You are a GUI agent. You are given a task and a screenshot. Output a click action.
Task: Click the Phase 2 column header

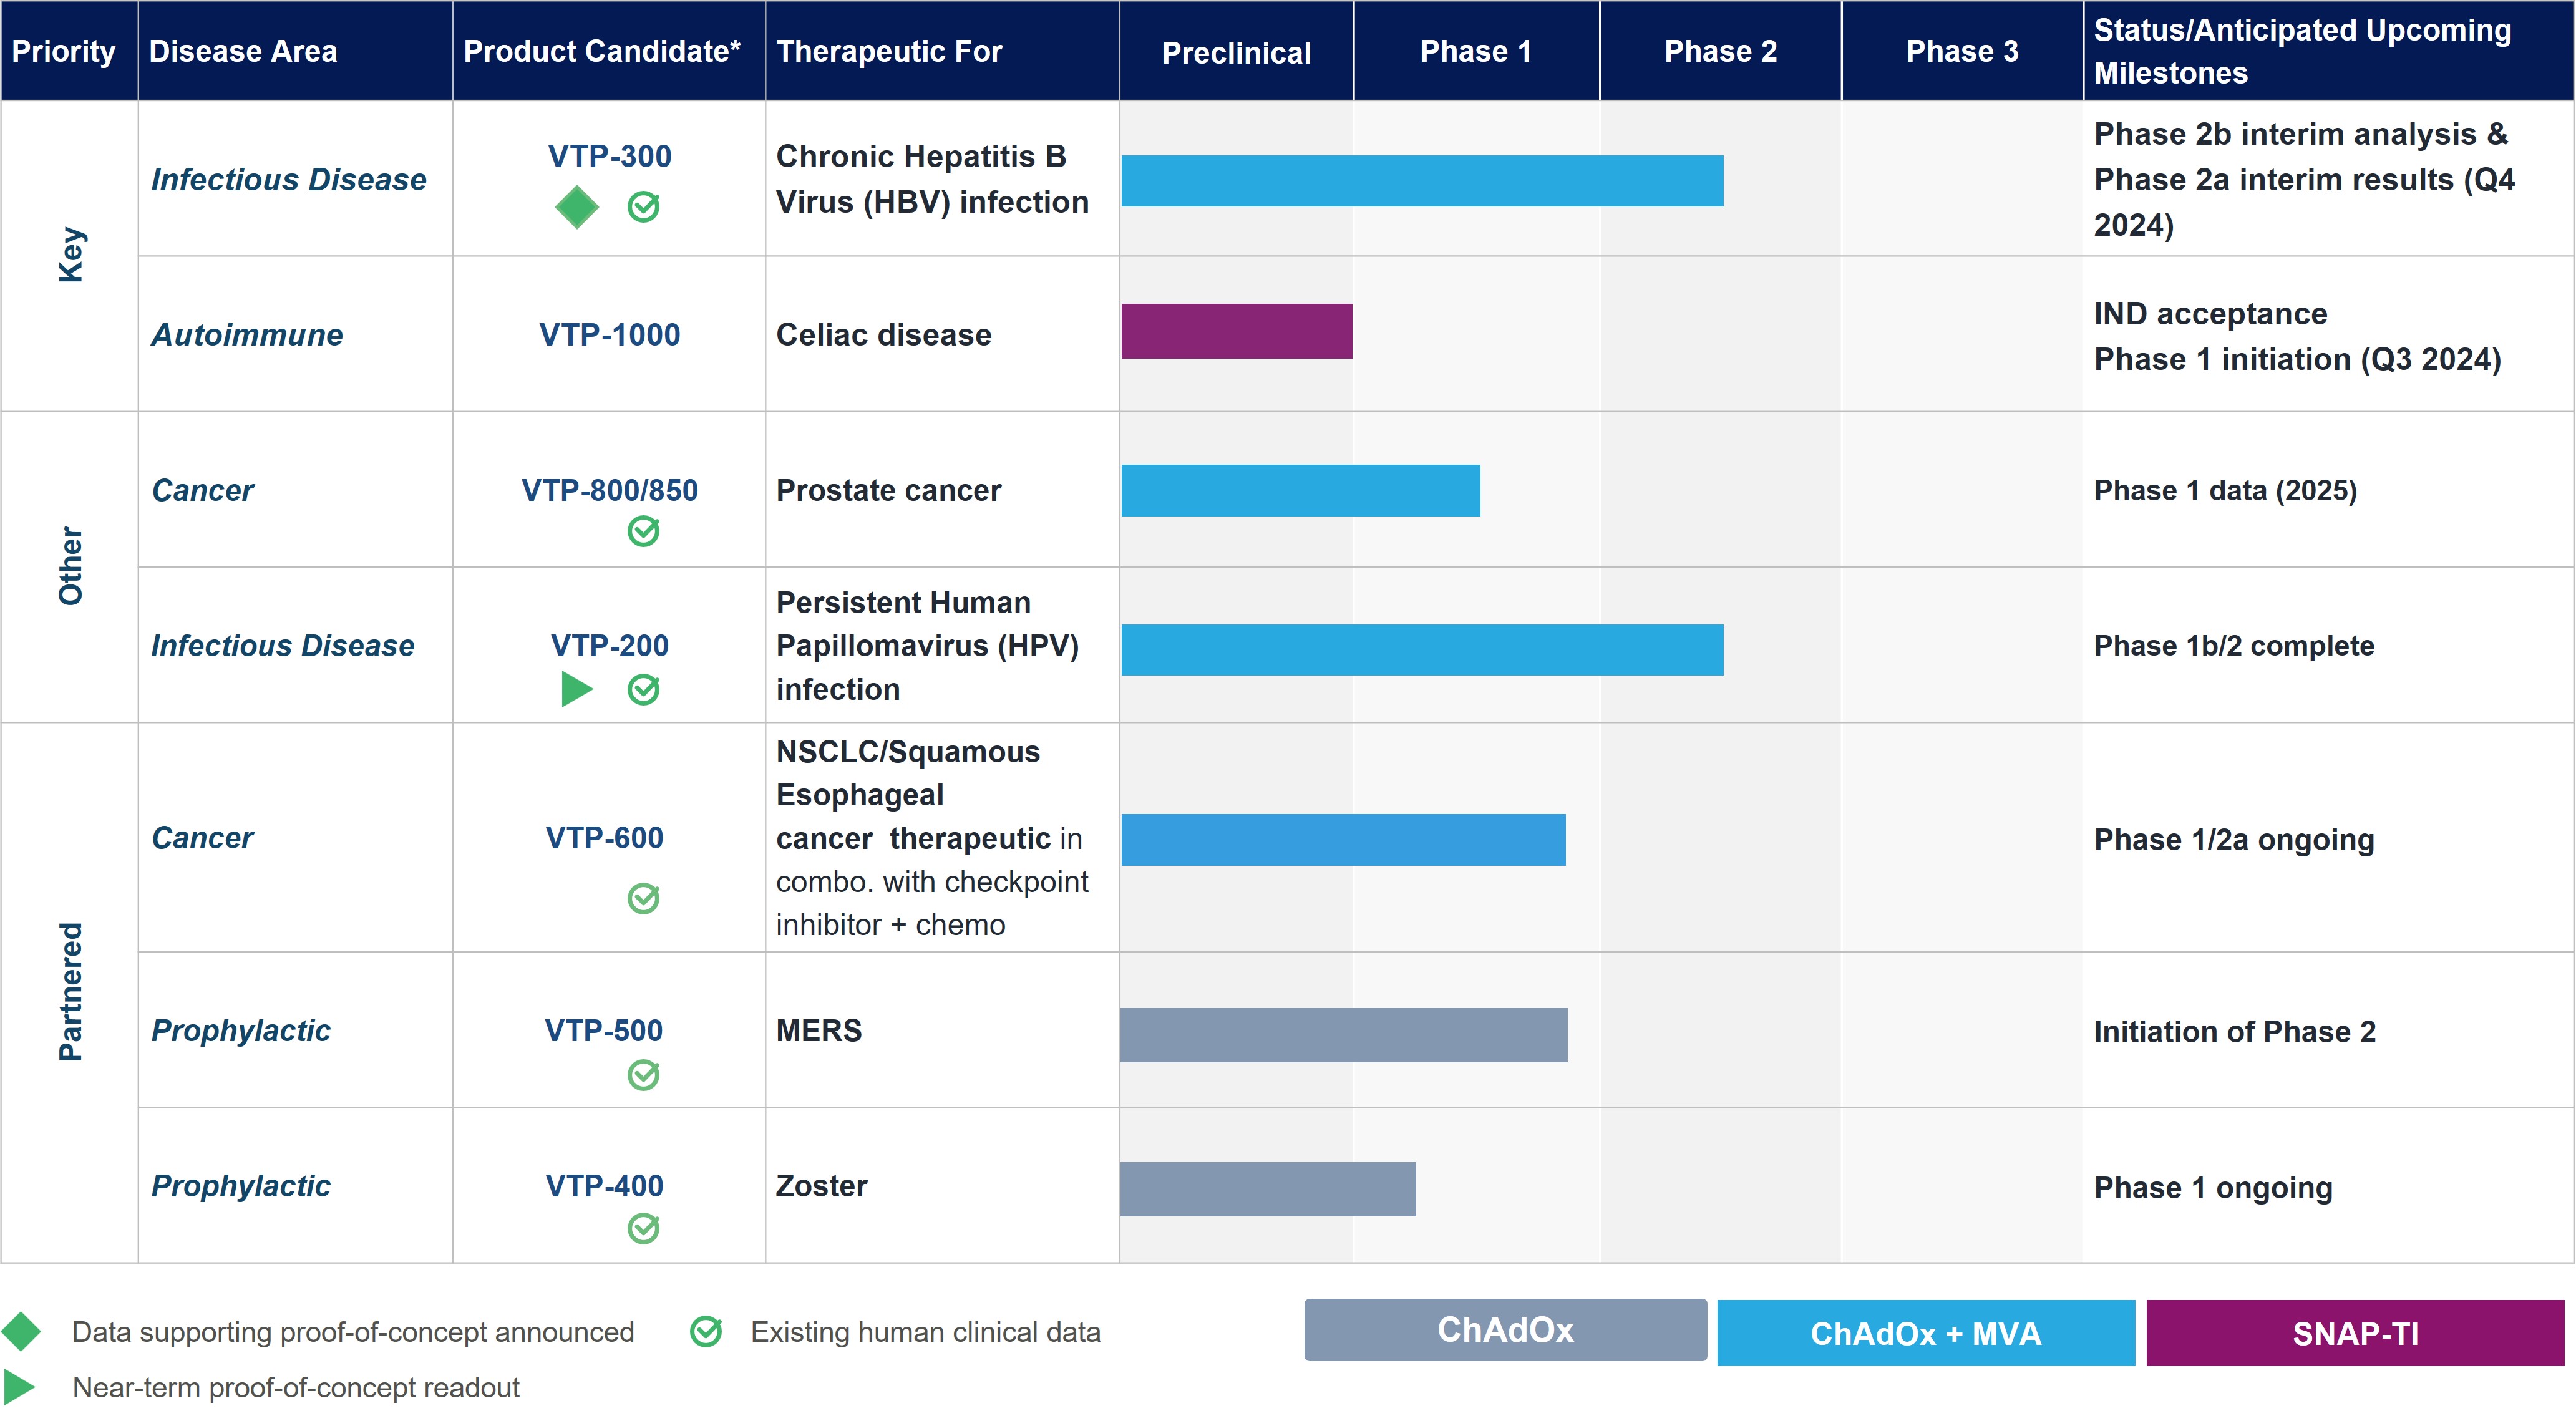1720,51
